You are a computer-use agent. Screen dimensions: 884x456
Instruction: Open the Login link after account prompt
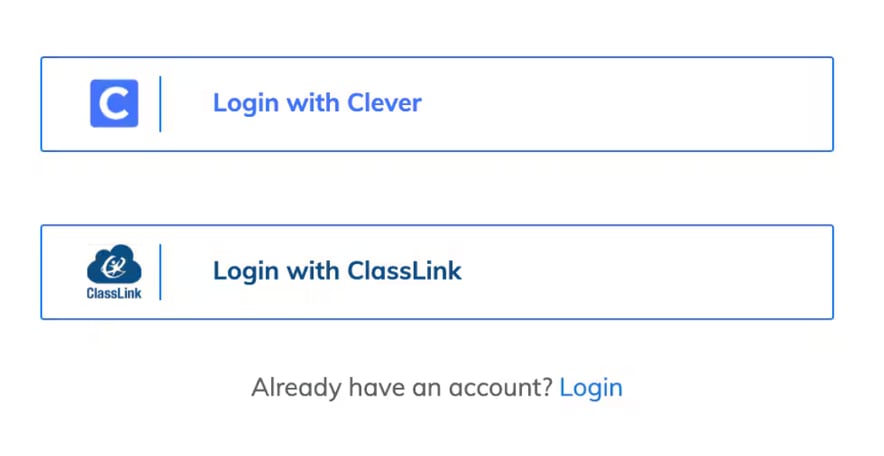coord(591,388)
